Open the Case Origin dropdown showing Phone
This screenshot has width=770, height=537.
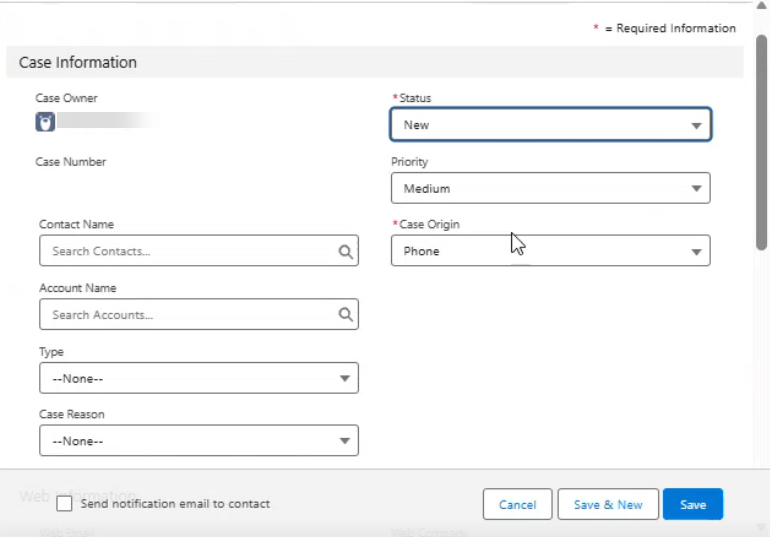coord(550,250)
